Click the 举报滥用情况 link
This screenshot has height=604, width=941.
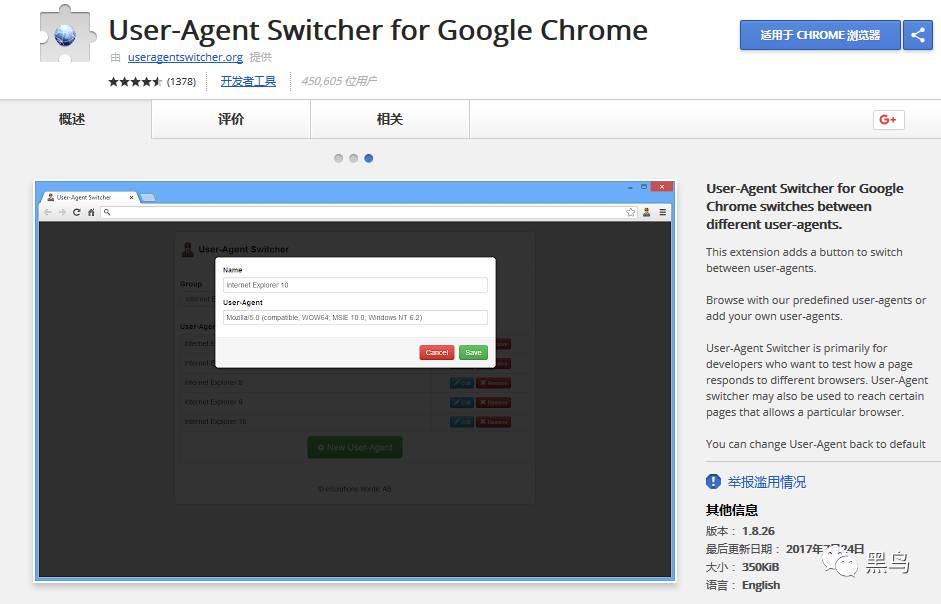pos(766,482)
